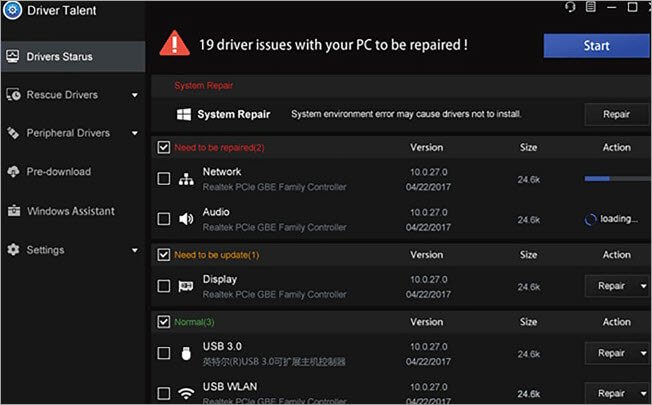Repair the USB WLAN driver
The width and height of the screenshot is (652, 405).
coord(611,393)
